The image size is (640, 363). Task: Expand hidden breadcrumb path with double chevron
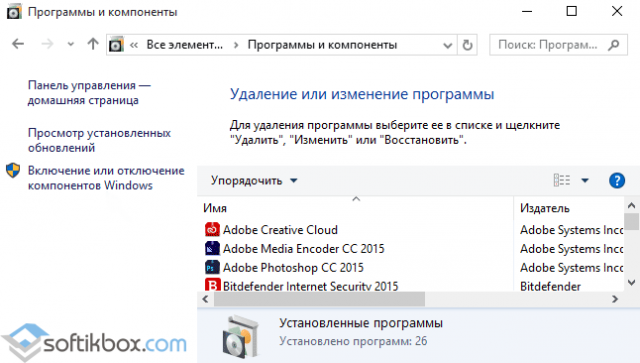point(134,45)
